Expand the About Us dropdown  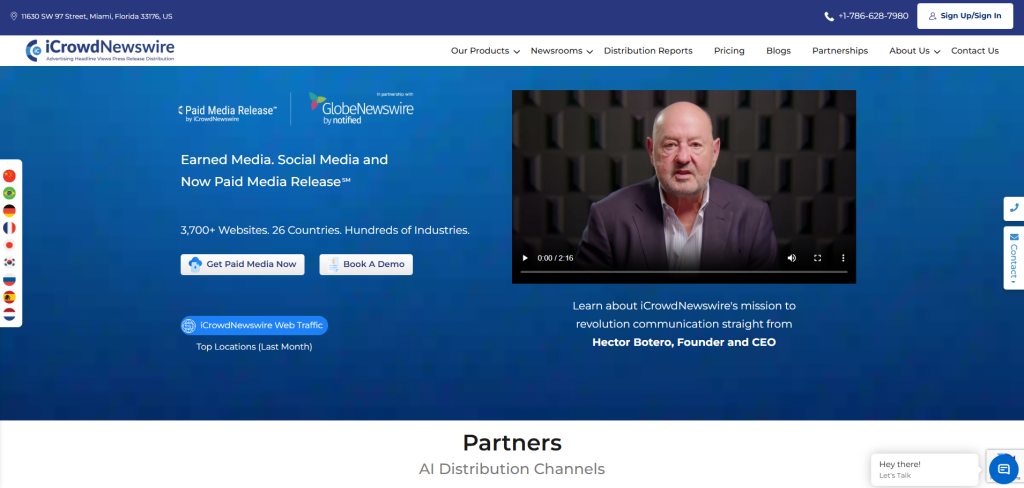pos(914,51)
